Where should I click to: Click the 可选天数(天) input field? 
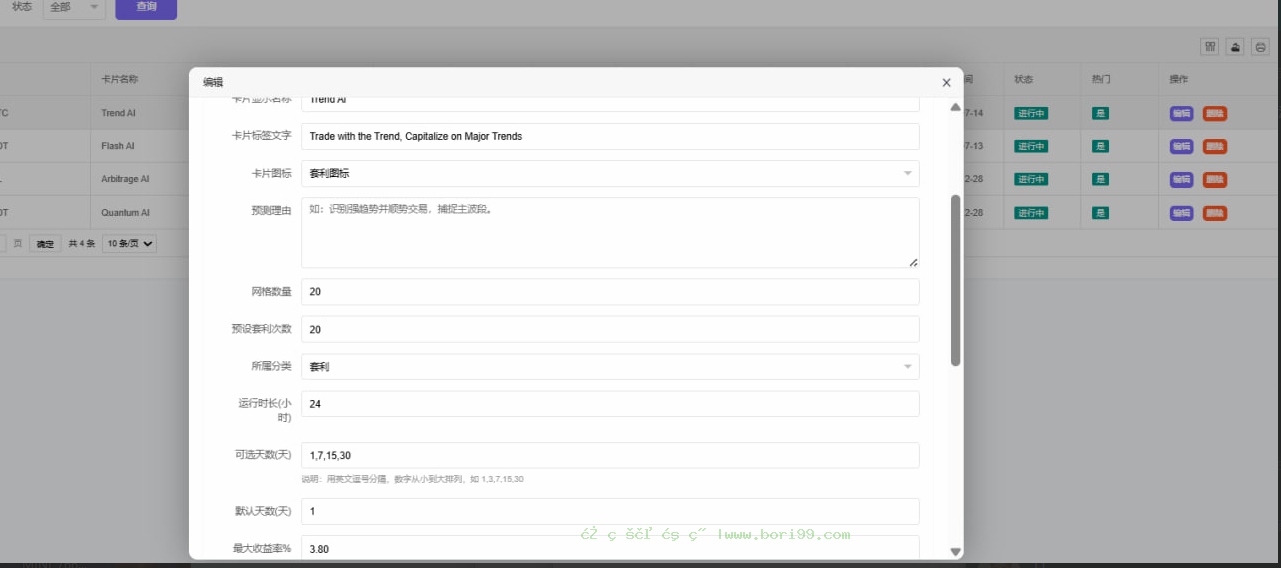click(x=610, y=455)
